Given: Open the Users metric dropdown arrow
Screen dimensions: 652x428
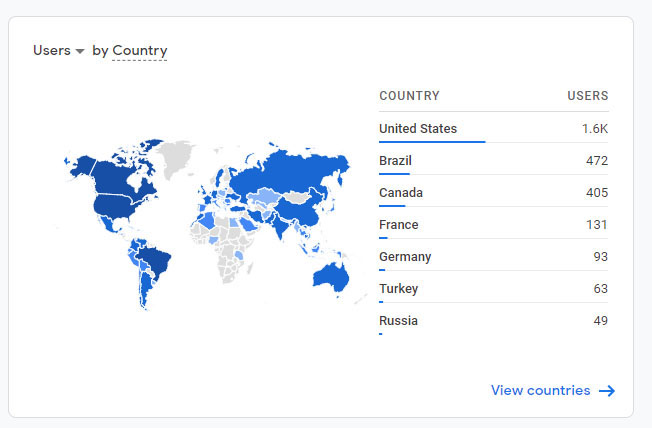Looking at the screenshot, I should coord(80,51).
